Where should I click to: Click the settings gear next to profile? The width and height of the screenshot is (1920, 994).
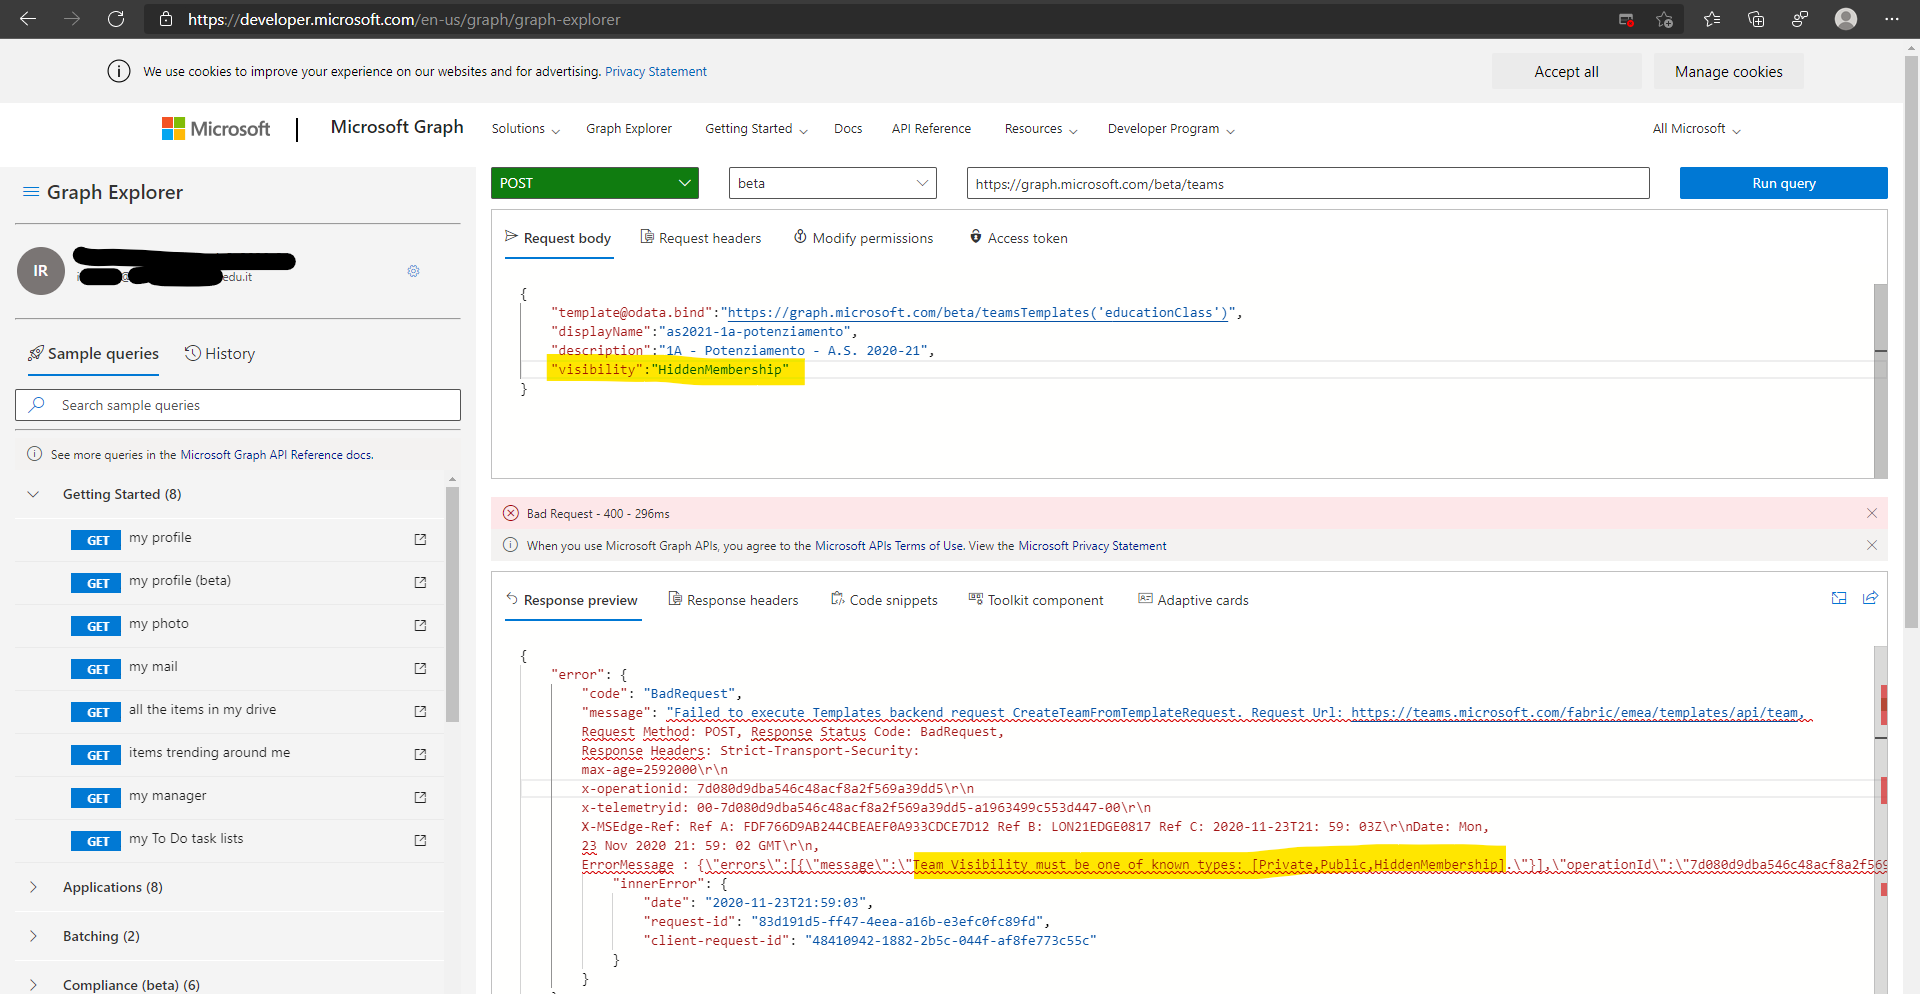coord(413,271)
